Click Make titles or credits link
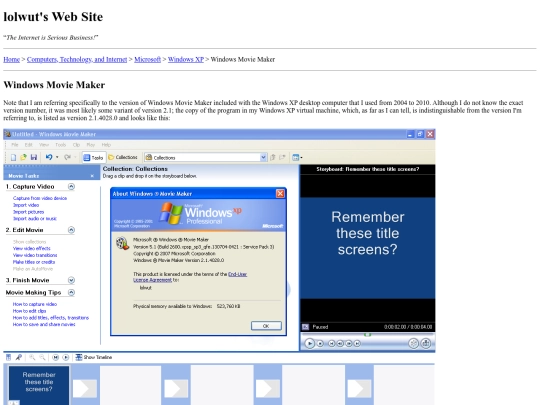 34,262
